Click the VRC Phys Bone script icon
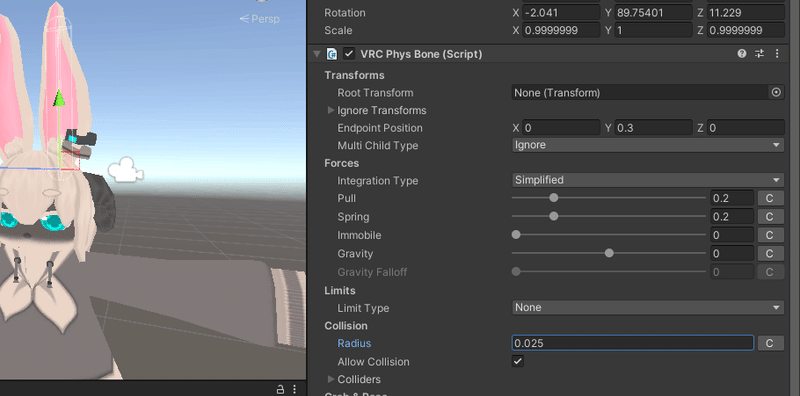 point(333,54)
